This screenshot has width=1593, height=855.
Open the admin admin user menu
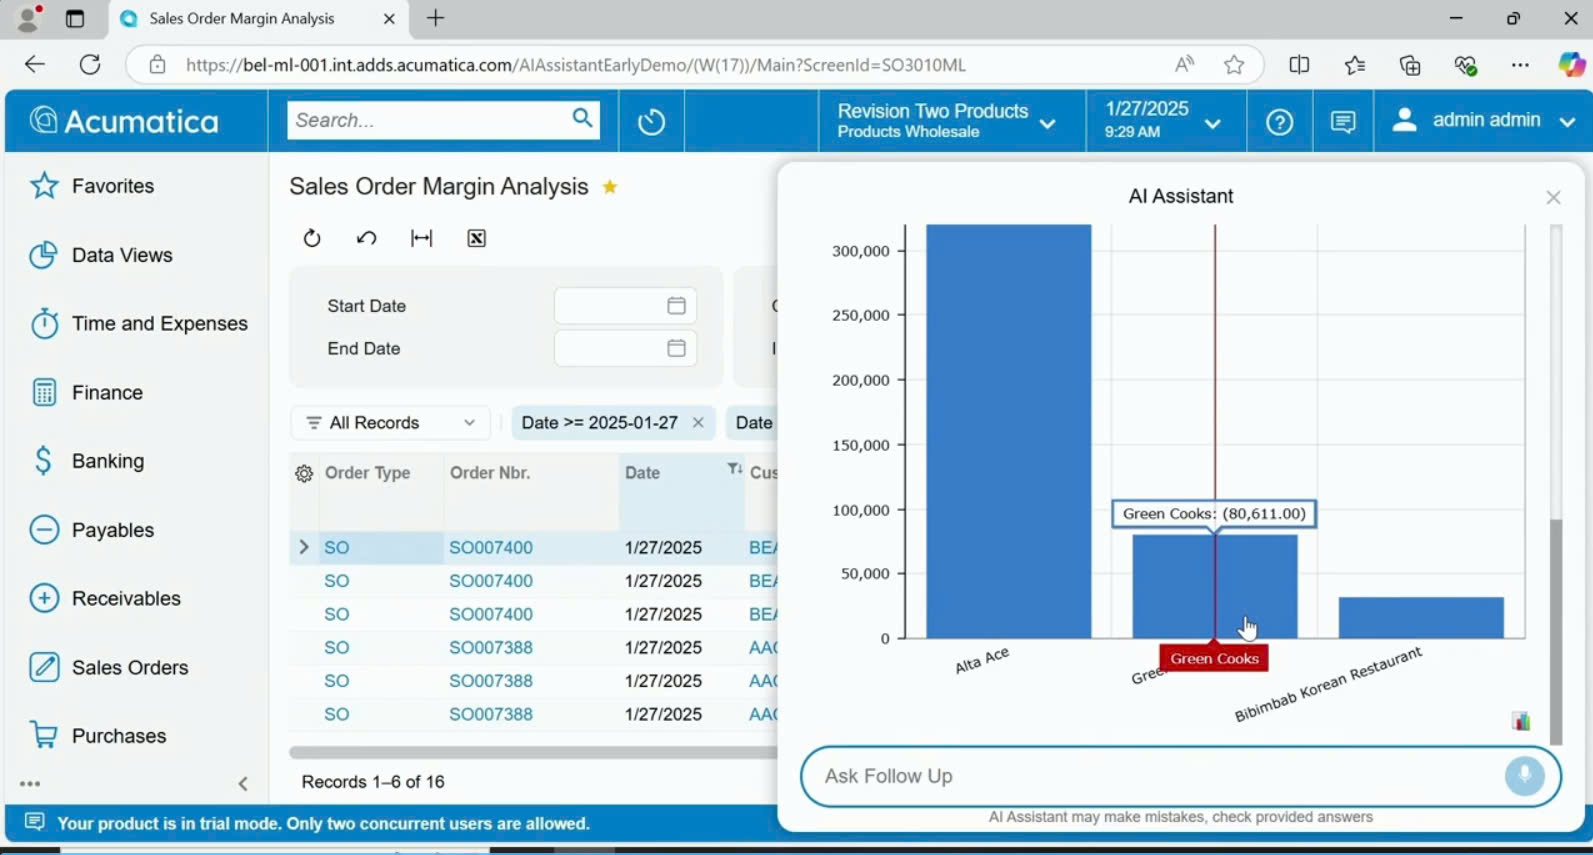click(x=1484, y=121)
